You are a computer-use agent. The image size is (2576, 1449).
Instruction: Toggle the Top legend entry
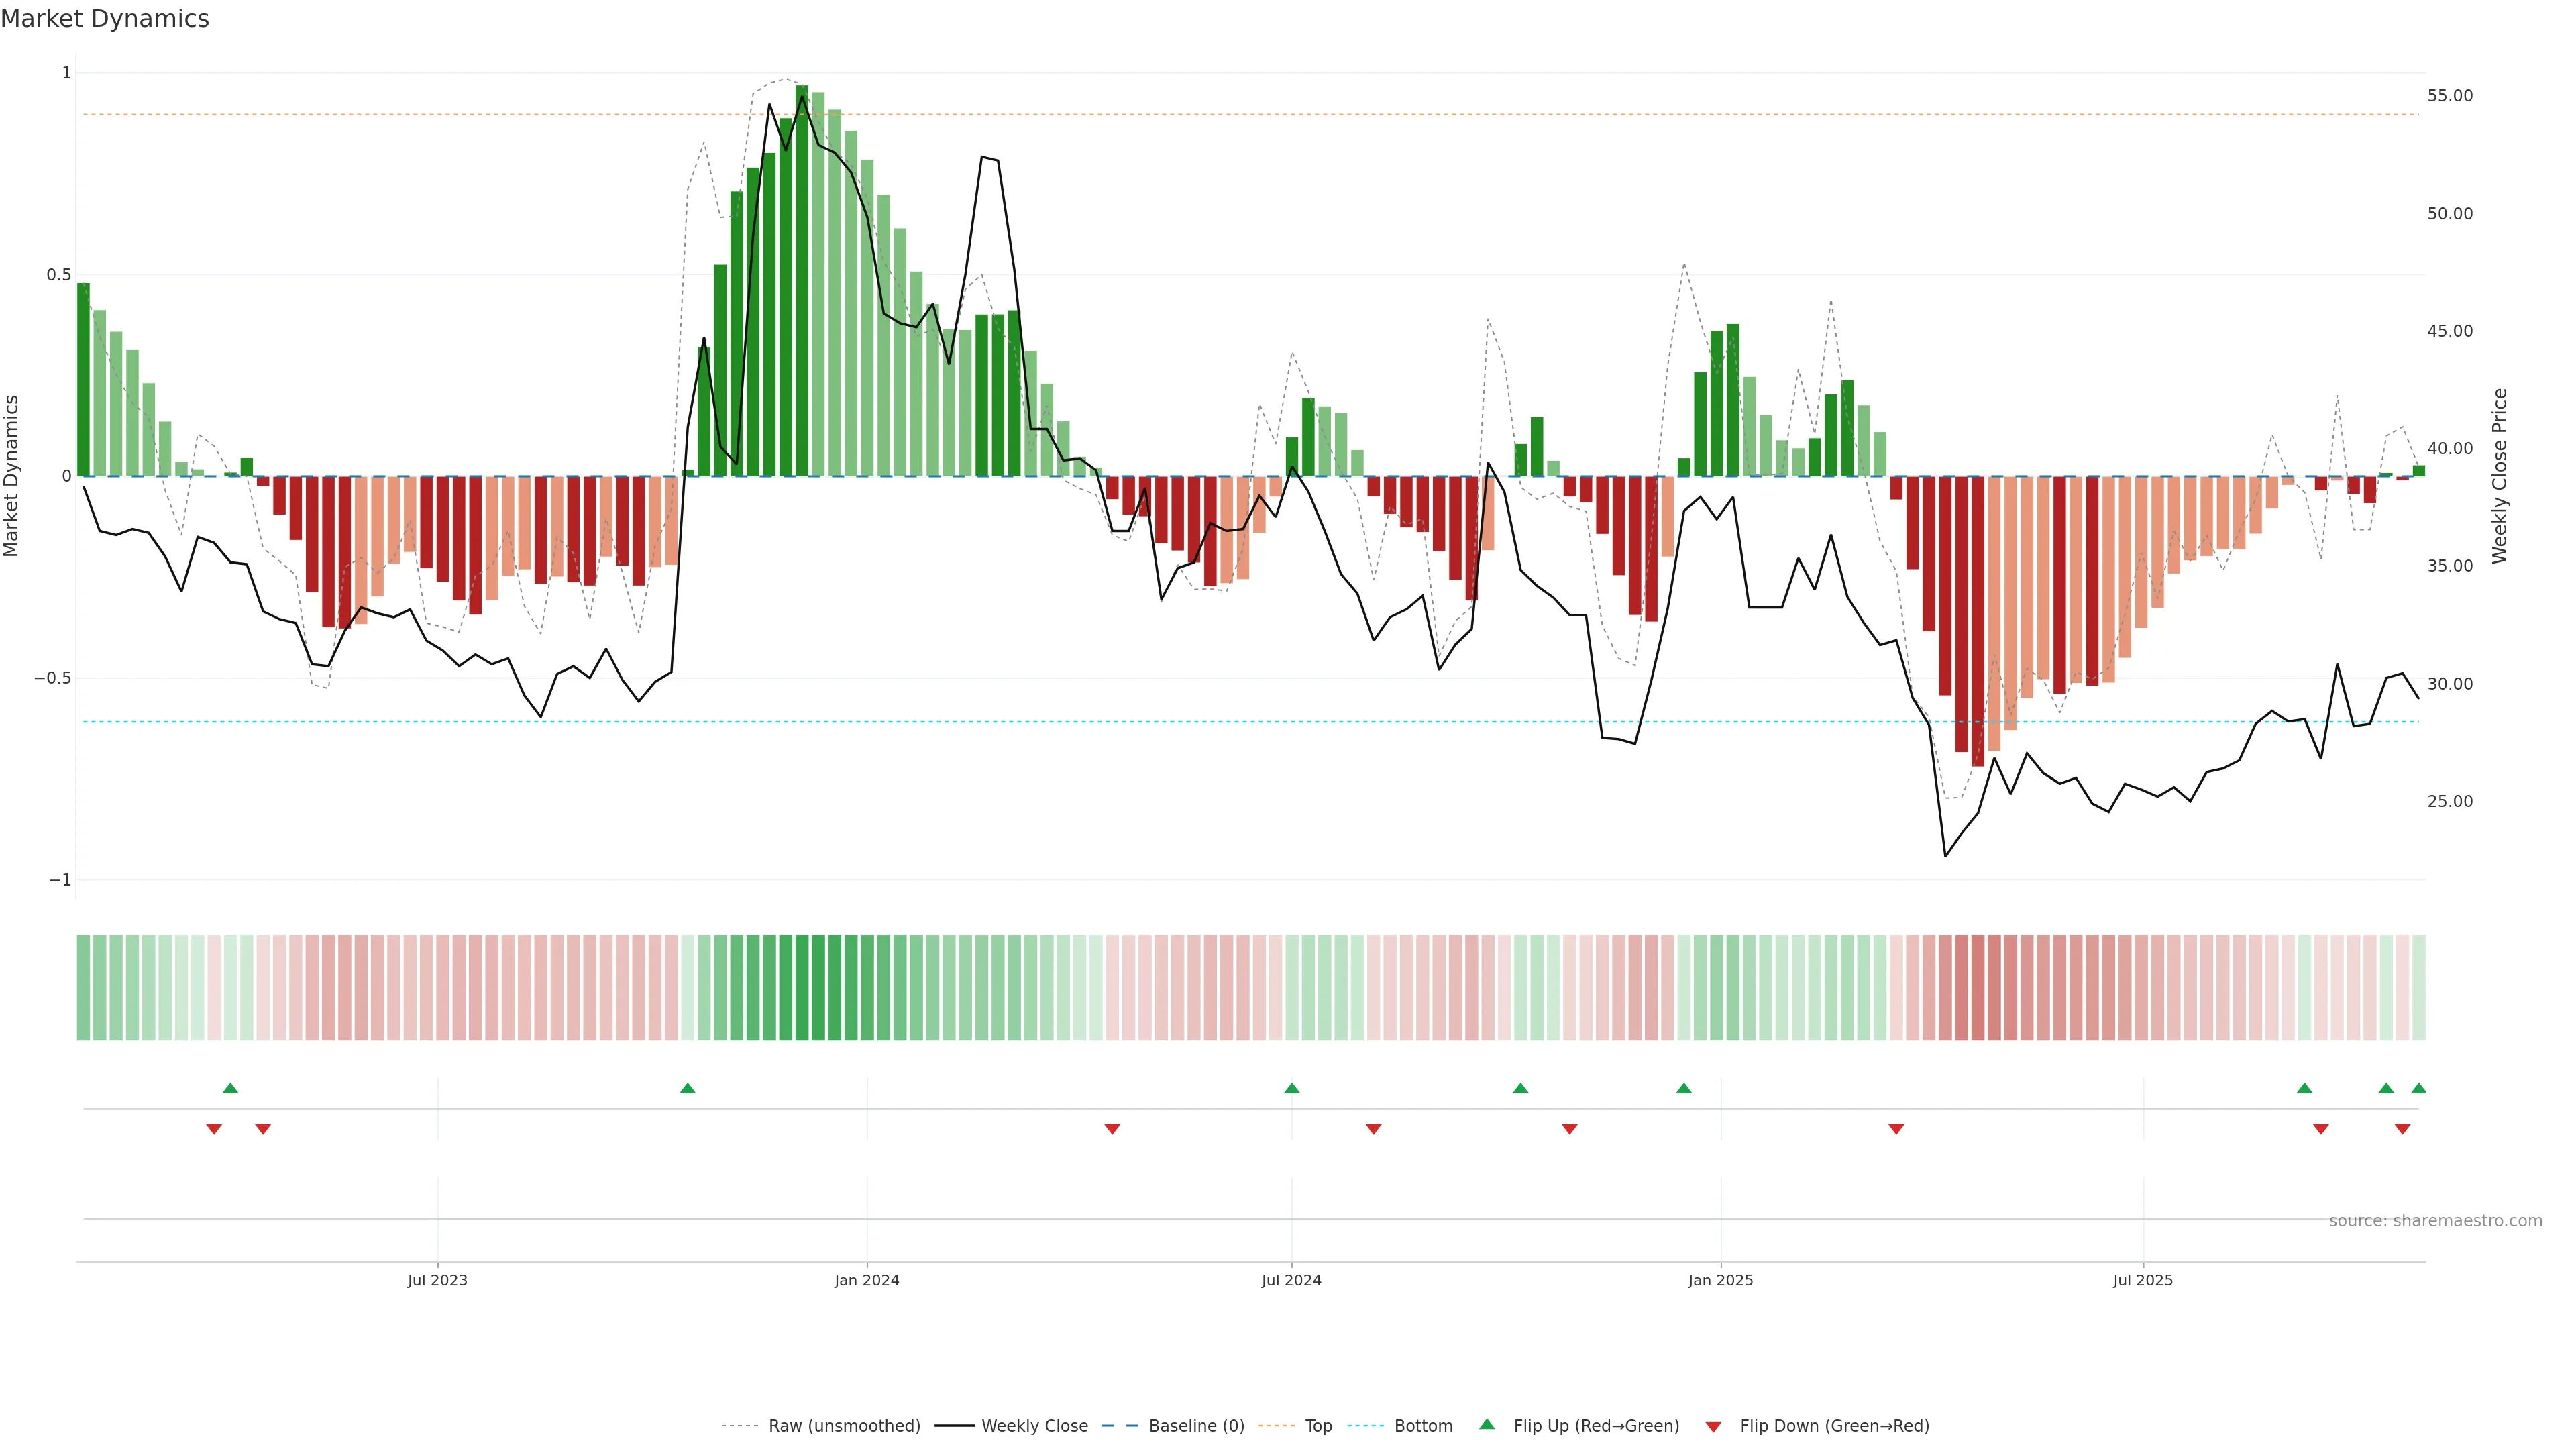[x=1318, y=1426]
